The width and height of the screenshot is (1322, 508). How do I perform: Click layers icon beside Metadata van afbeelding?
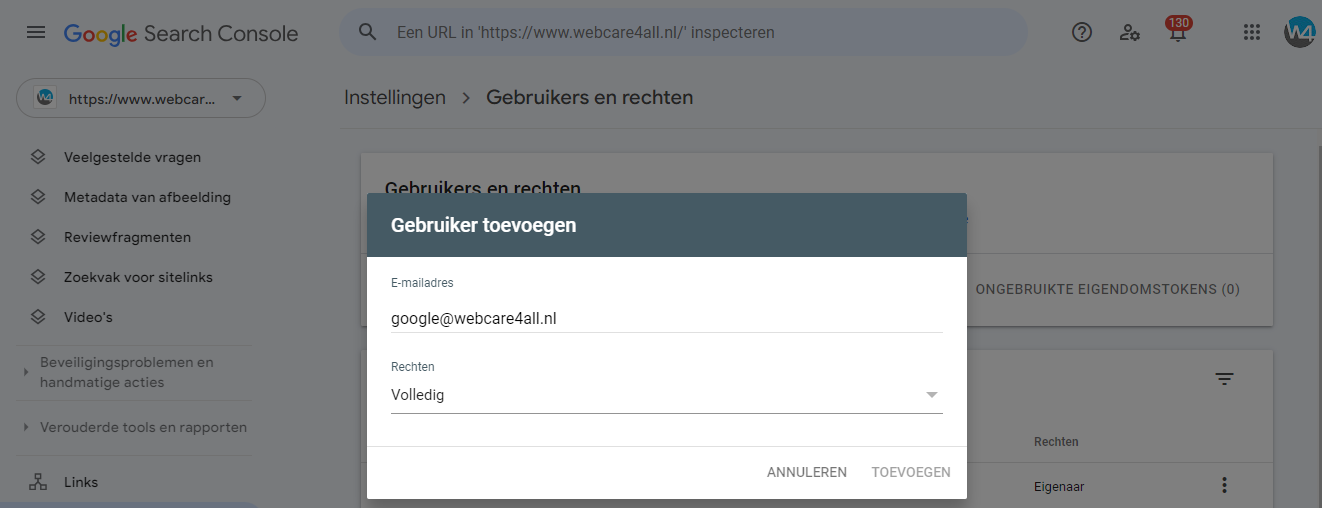point(38,197)
